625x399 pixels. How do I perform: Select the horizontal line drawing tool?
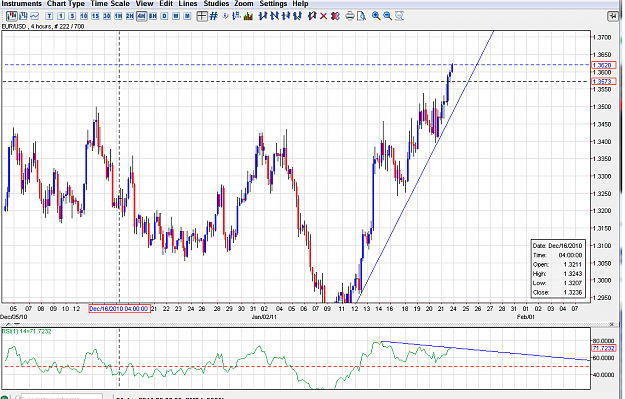click(x=286, y=16)
